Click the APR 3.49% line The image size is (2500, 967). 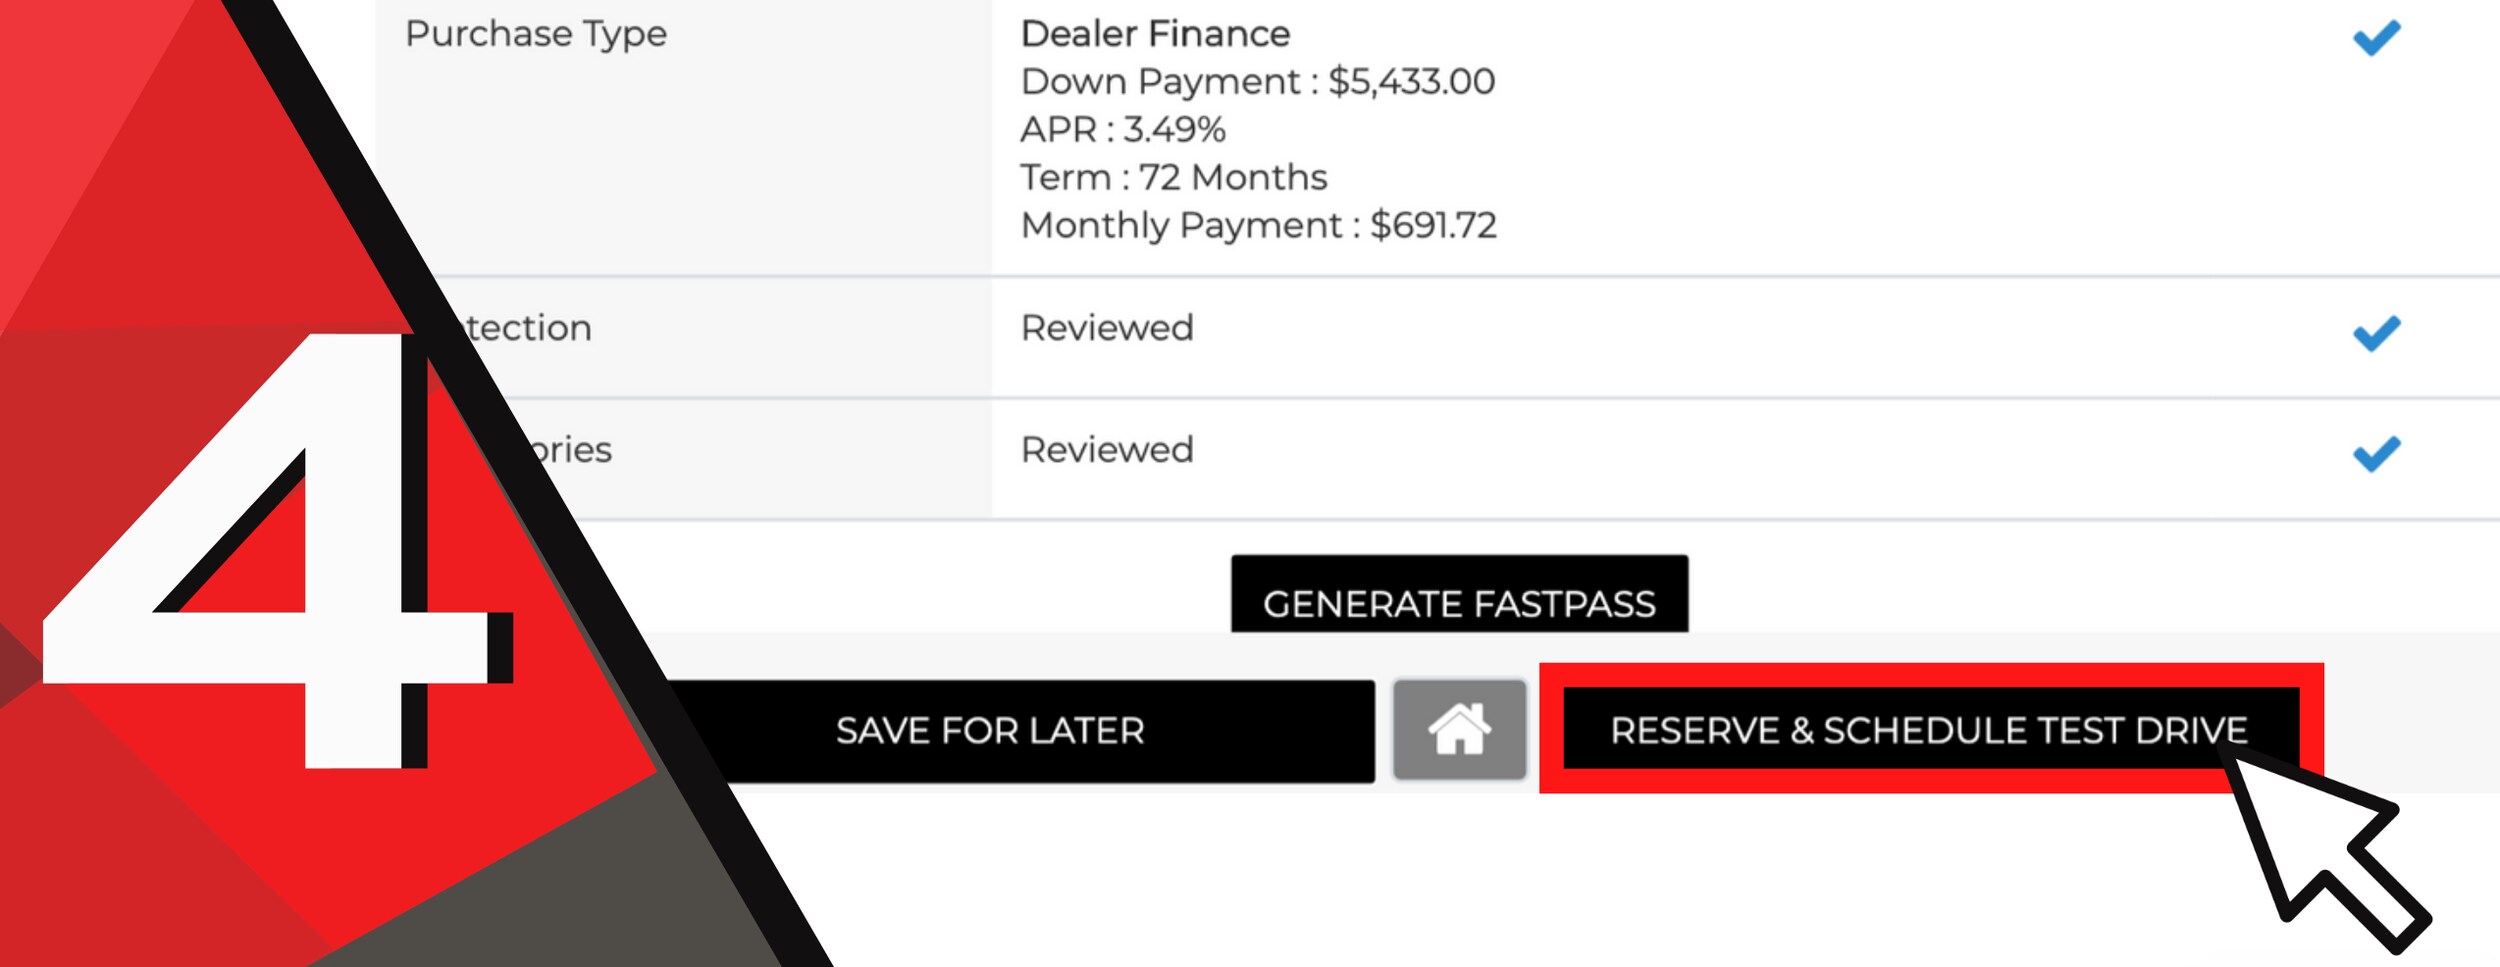click(x=1122, y=130)
